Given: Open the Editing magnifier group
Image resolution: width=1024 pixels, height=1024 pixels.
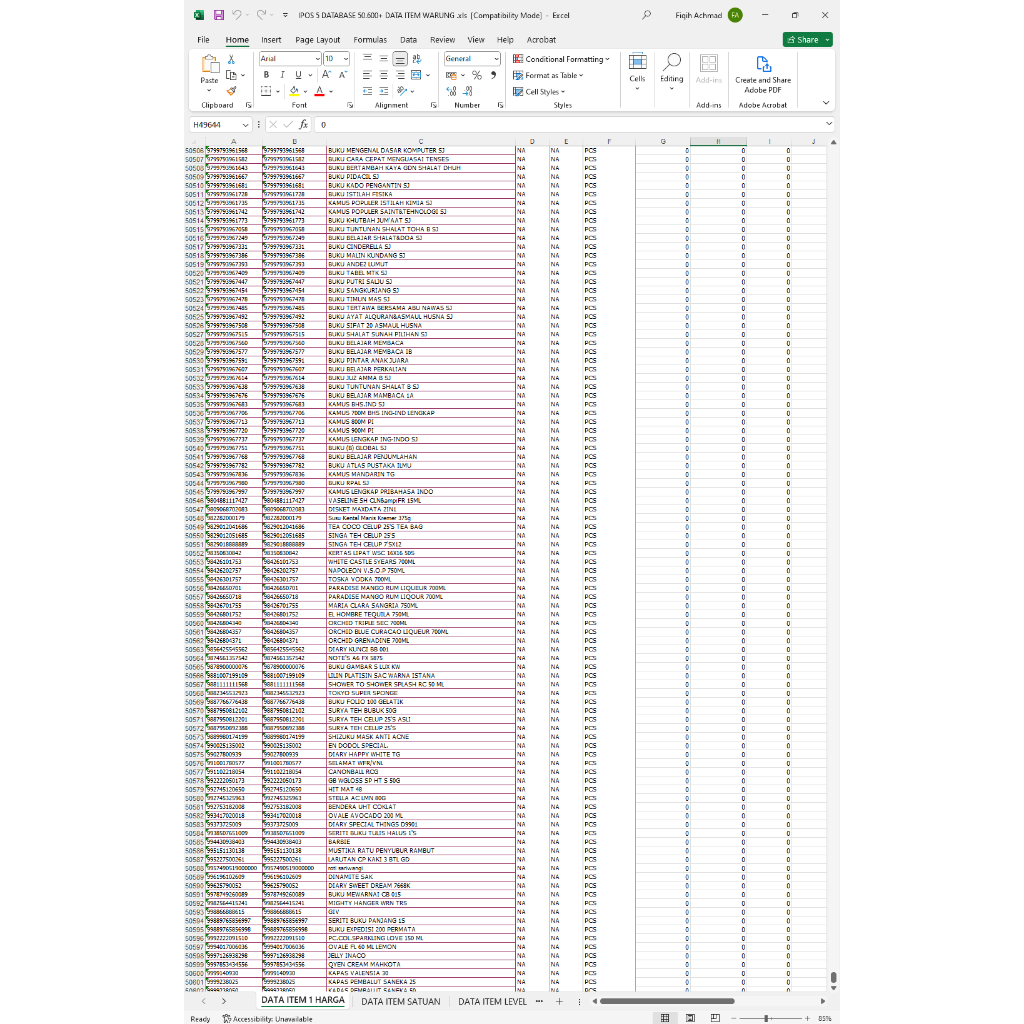Looking at the screenshot, I should click(x=671, y=72).
